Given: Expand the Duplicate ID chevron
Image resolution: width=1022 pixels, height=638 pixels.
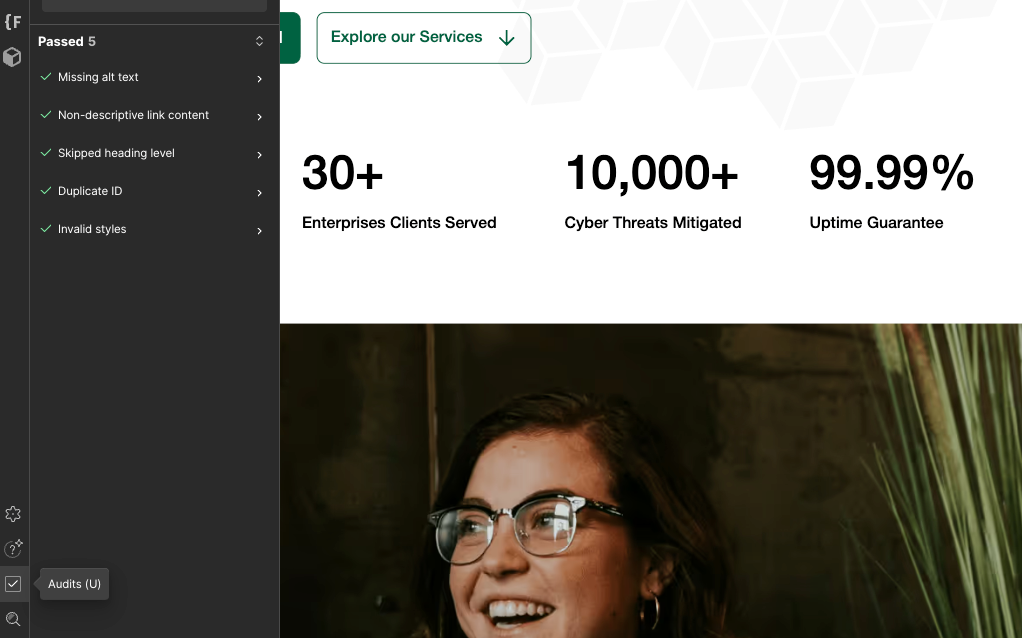Looking at the screenshot, I should (x=259, y=193).
